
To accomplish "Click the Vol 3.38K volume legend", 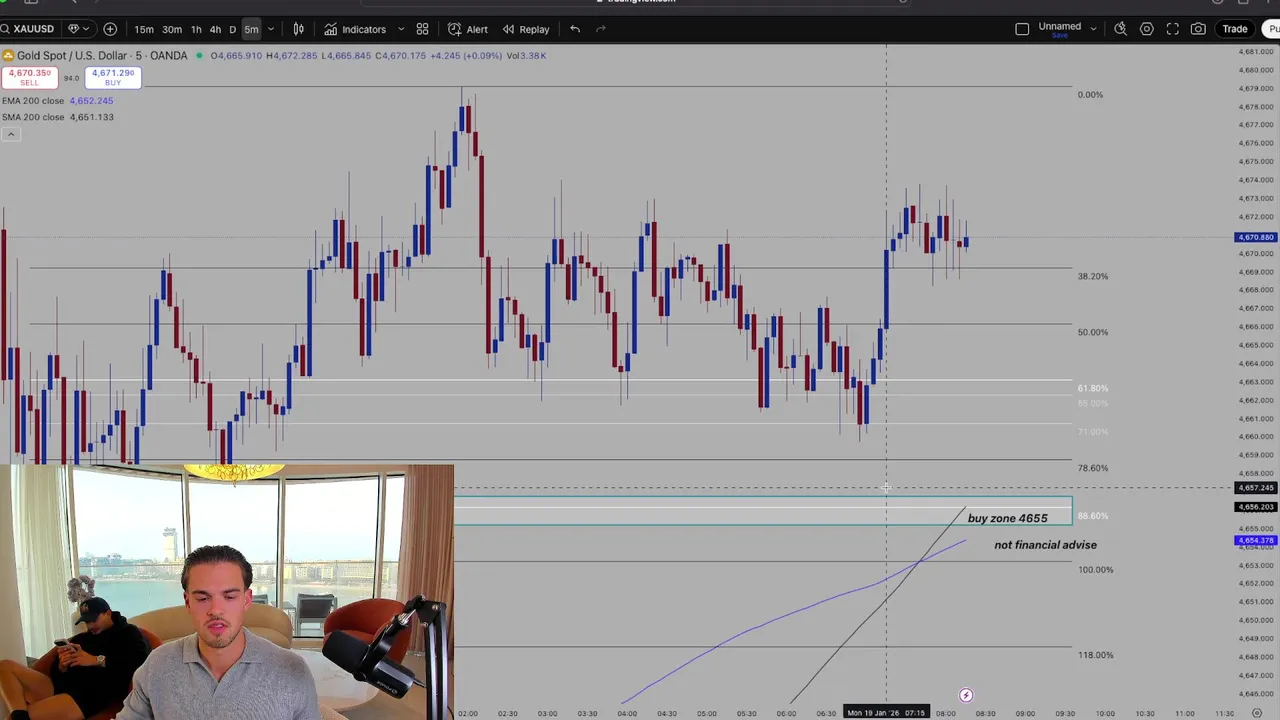I will (526, 56).
